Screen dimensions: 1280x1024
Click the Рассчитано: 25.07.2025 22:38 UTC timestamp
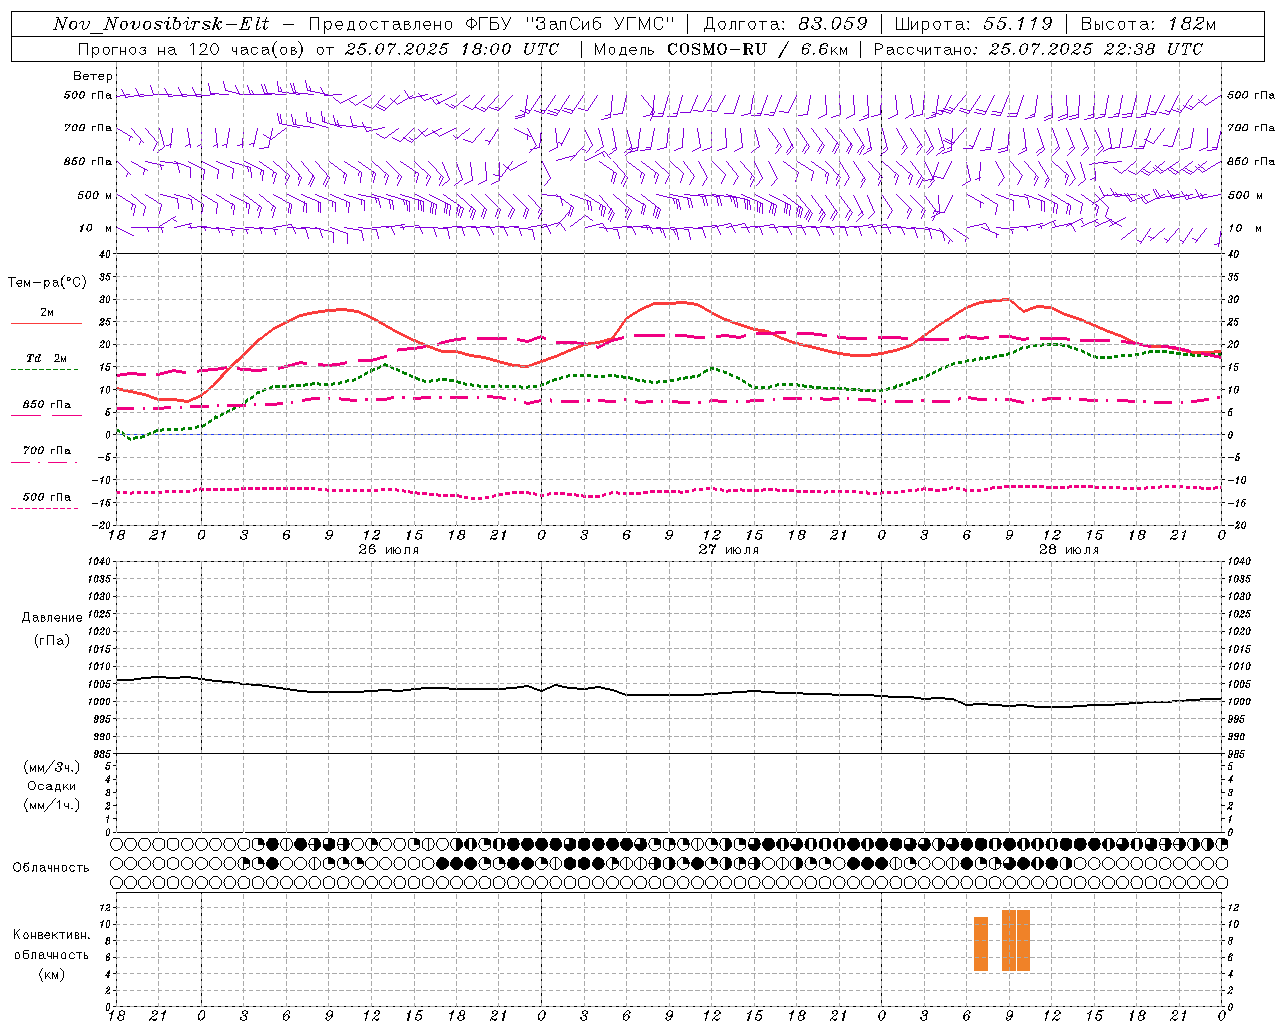coord(1038,49)
